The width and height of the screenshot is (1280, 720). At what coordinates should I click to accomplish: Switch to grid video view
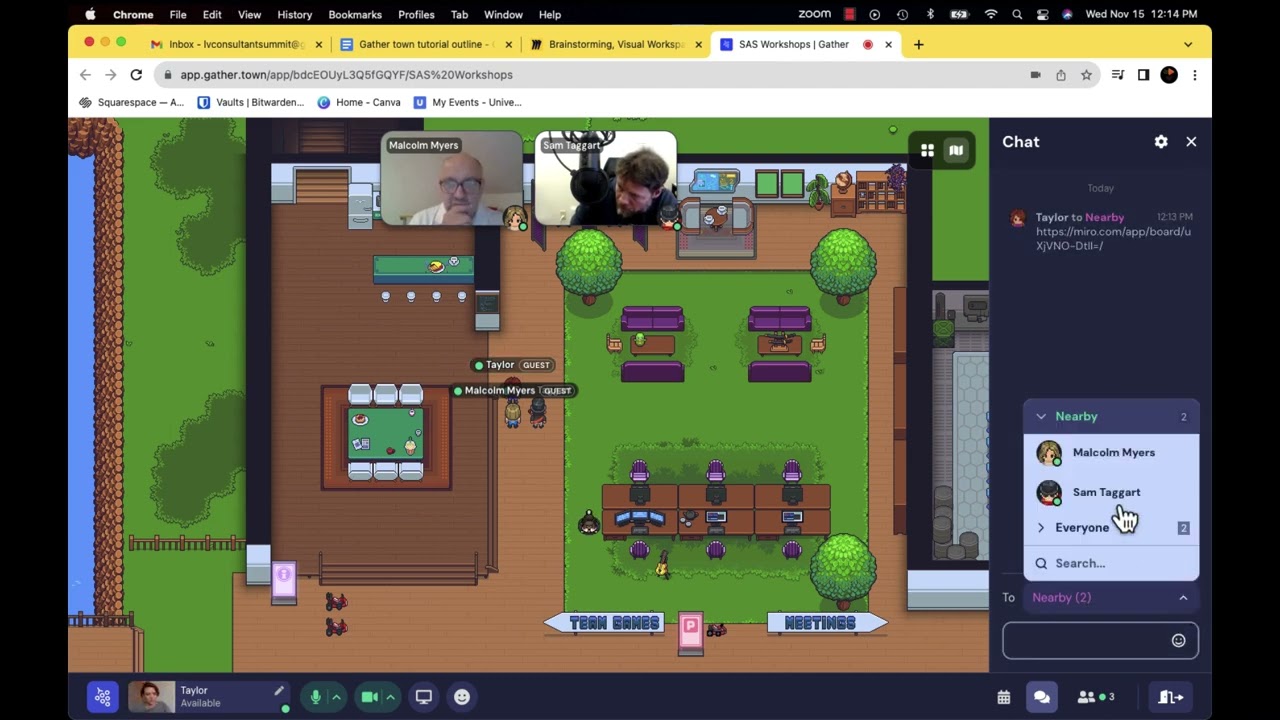tap(927, 150)
